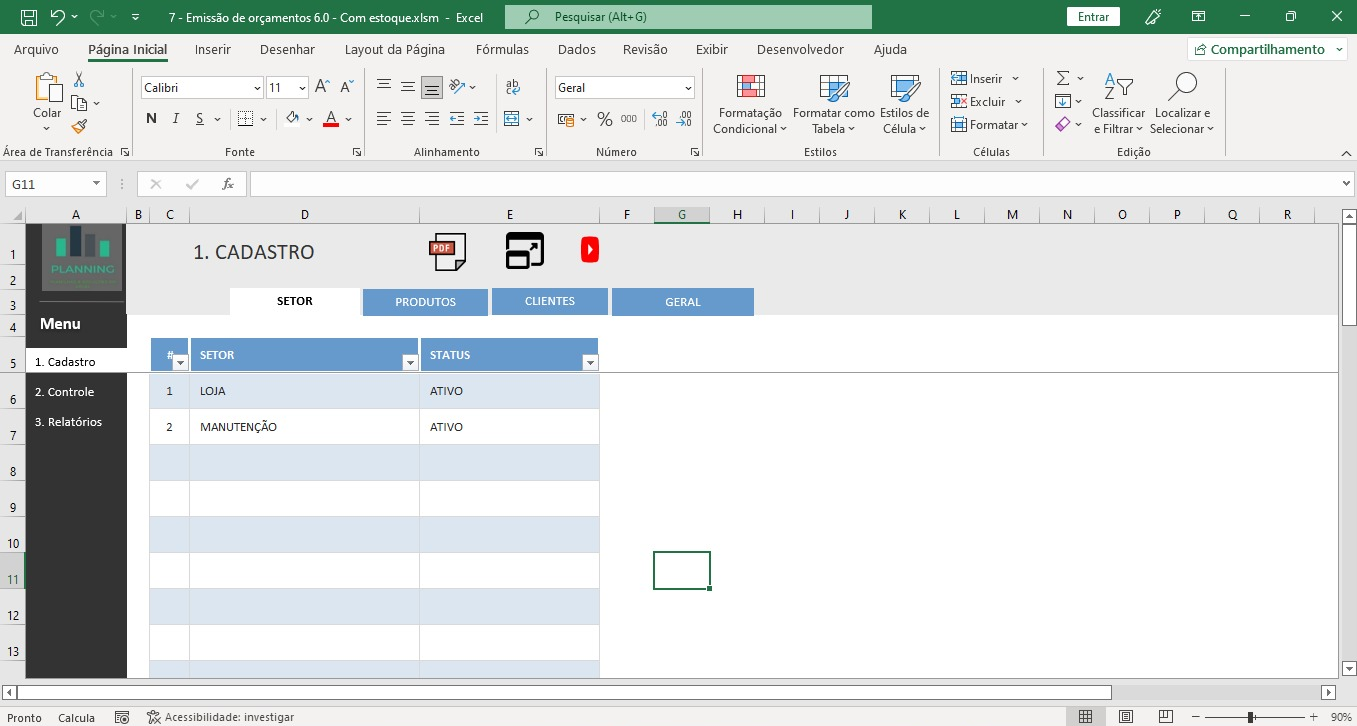The image size is (1357, 726).
Task: Toggle center horizontal alignment
Action: [x=407, y=119]
